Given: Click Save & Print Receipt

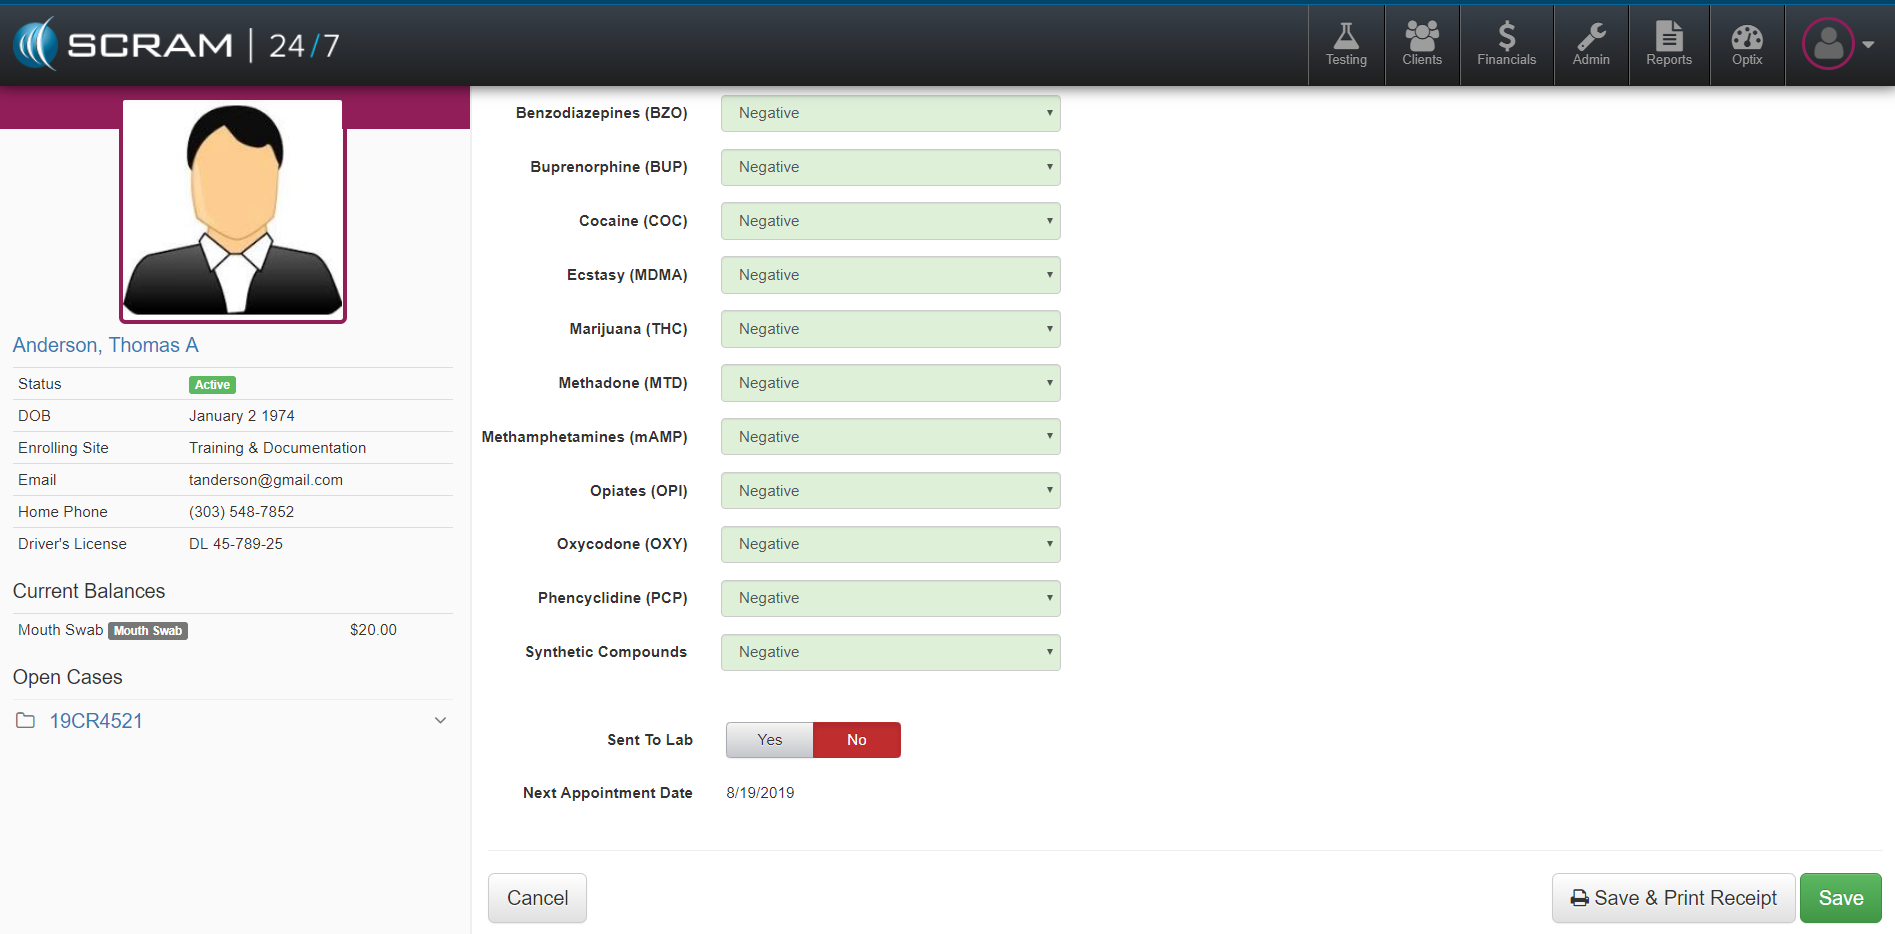Looking at the screenshot, I should (1673, 898).
